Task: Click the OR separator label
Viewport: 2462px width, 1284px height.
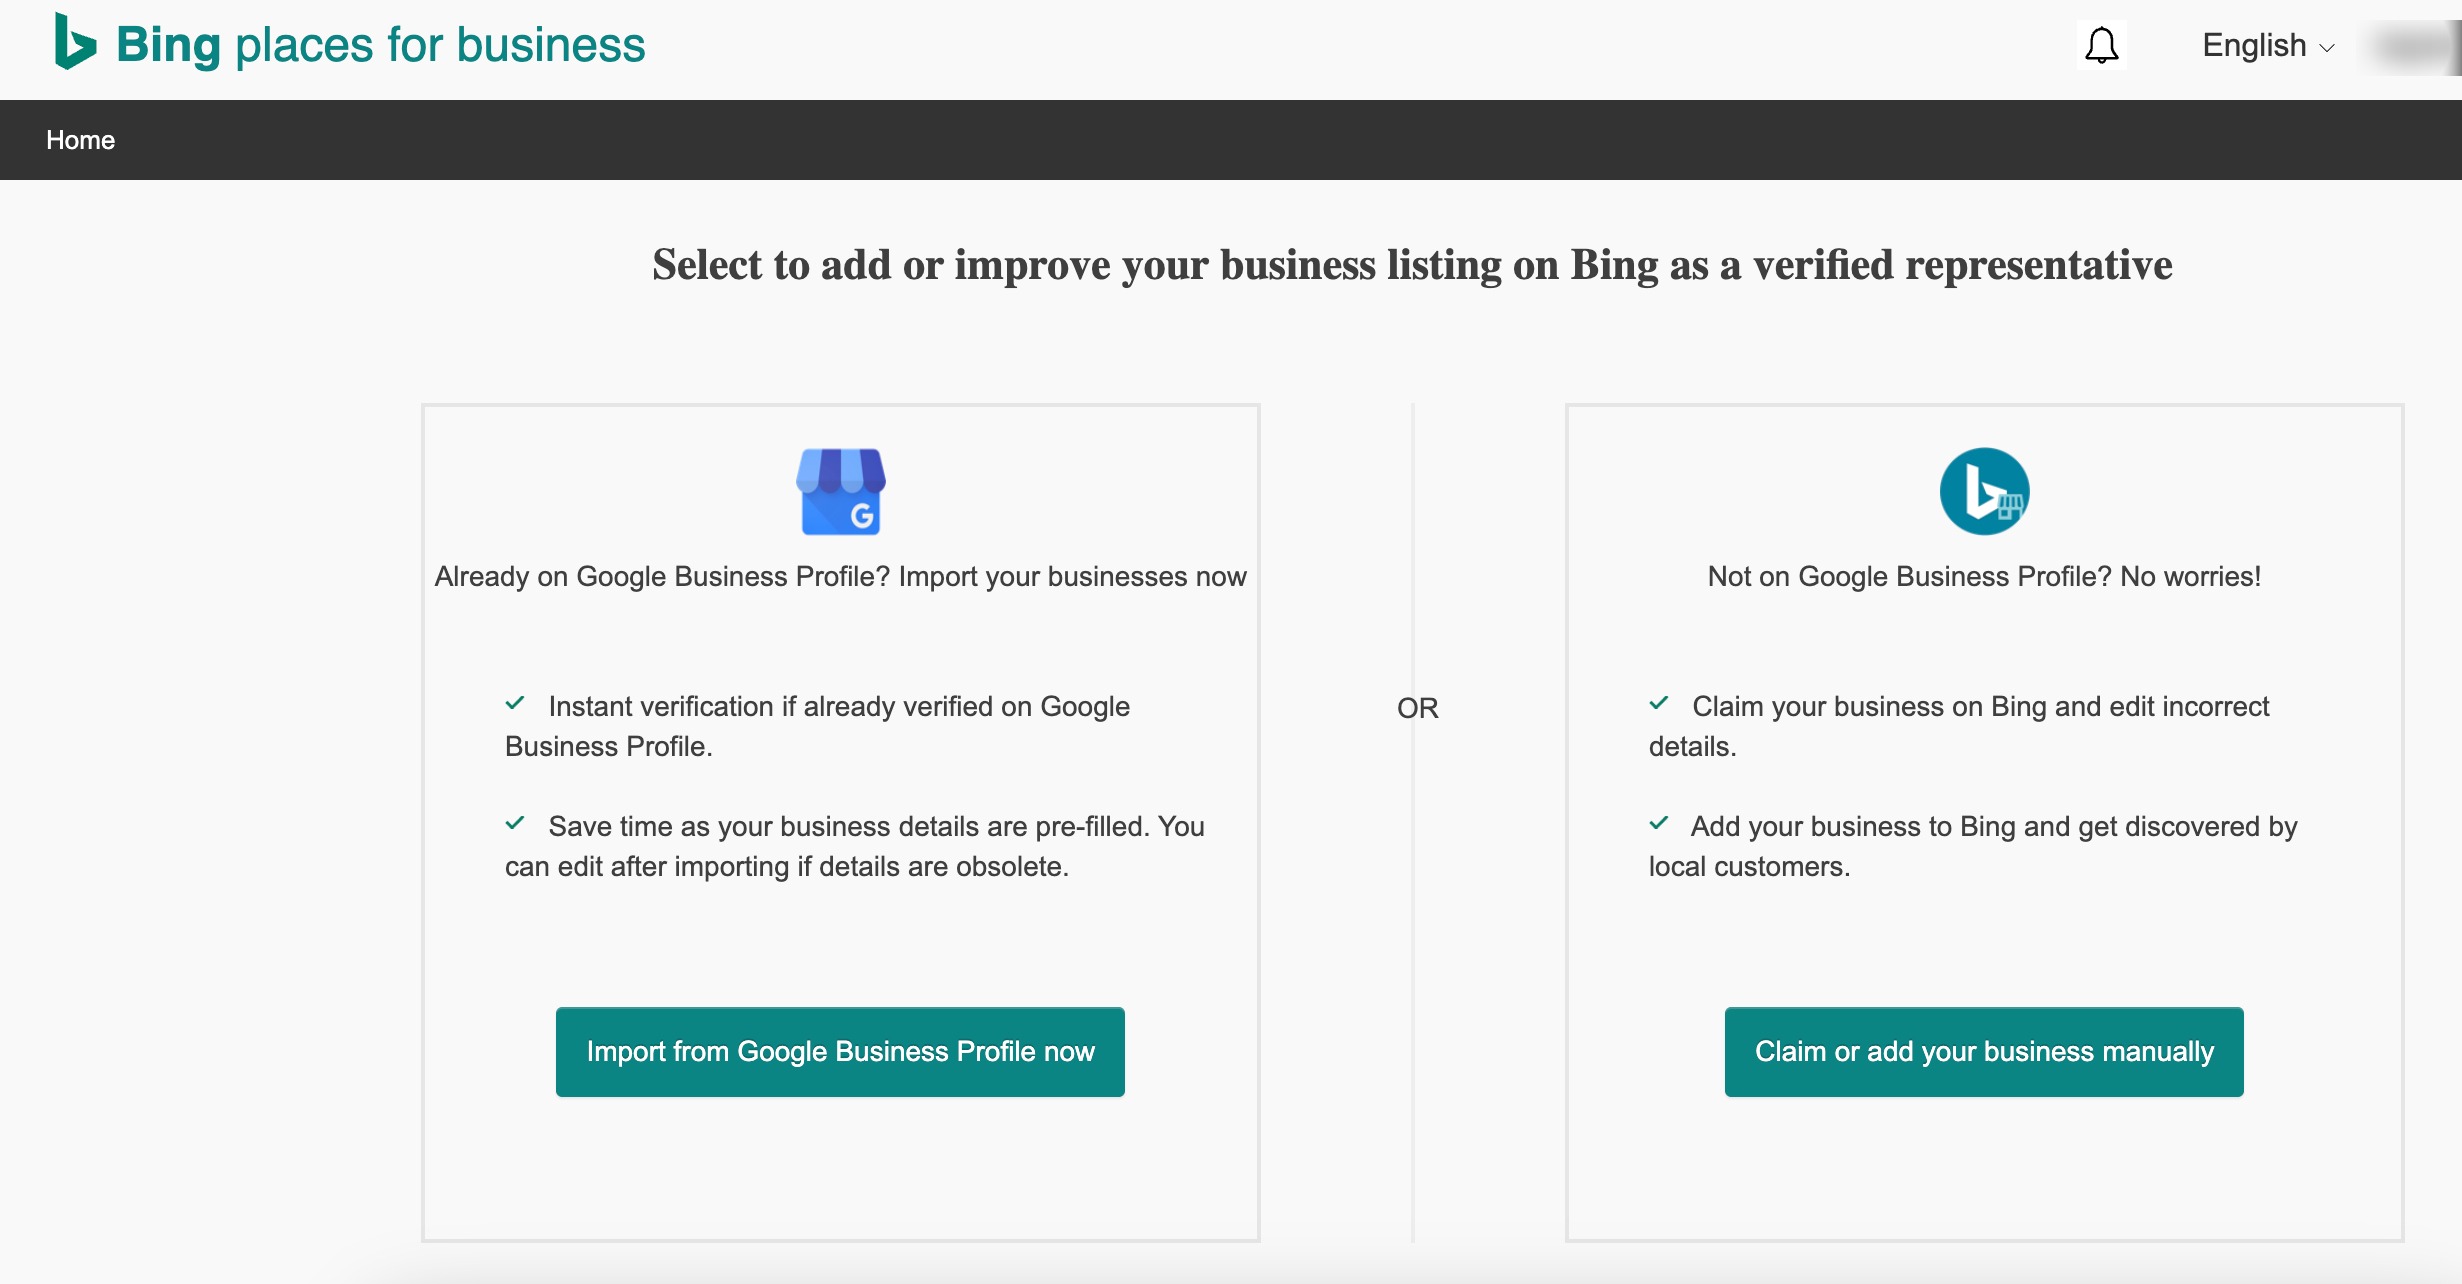Action: 1417,708
